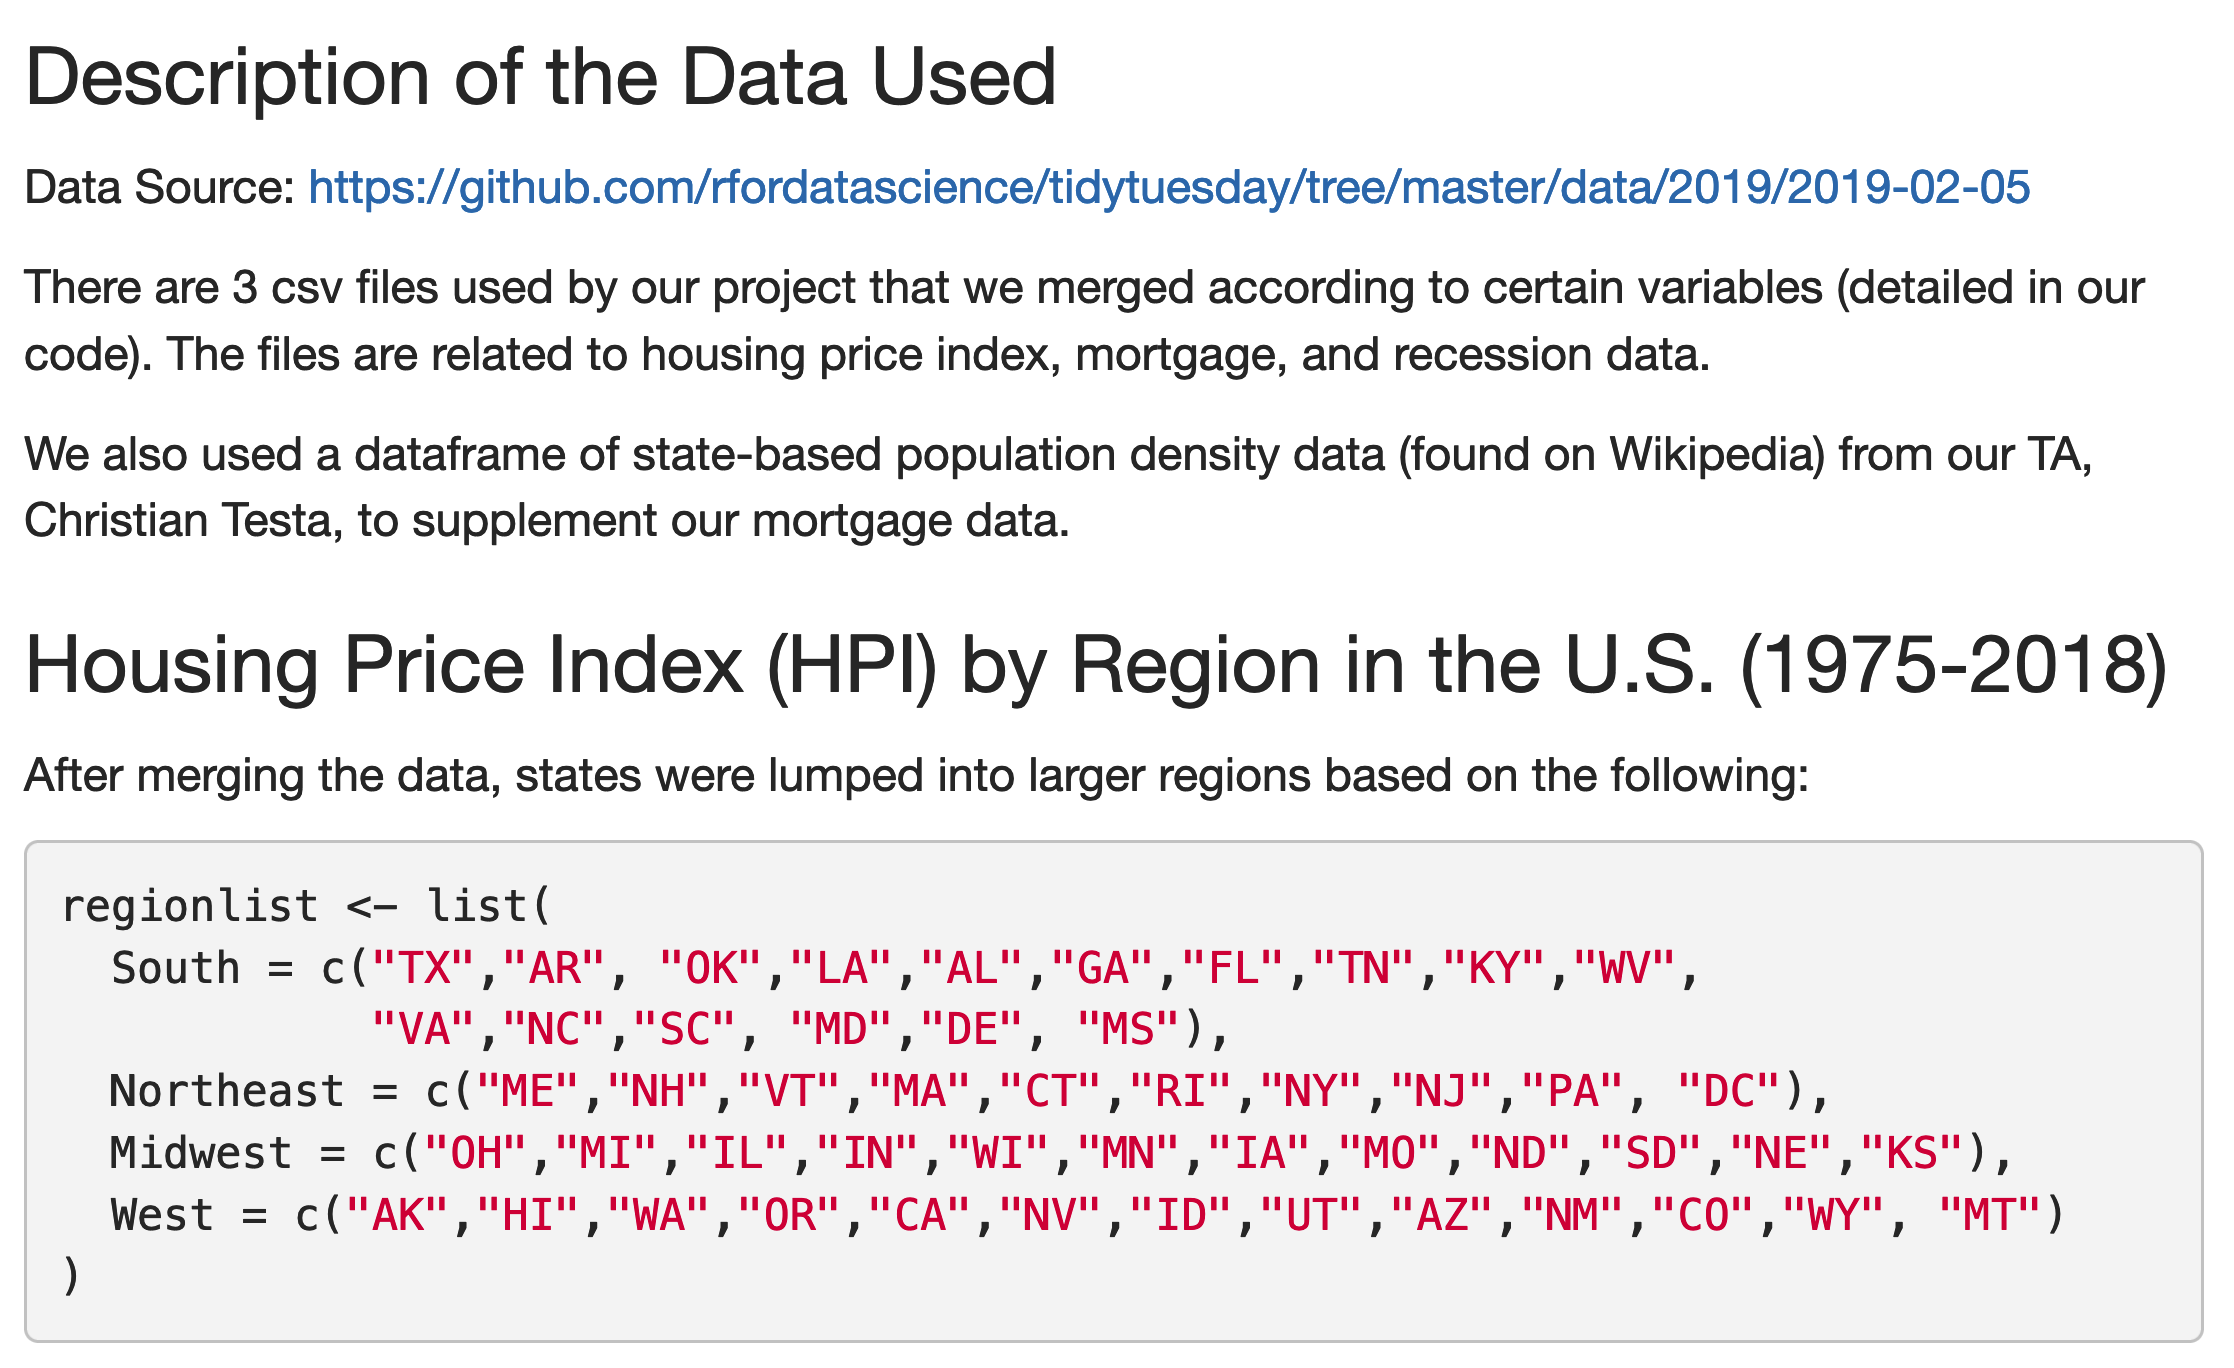
Task: Click the "Northeast" variable in the code
Action: click(226, 1091)
